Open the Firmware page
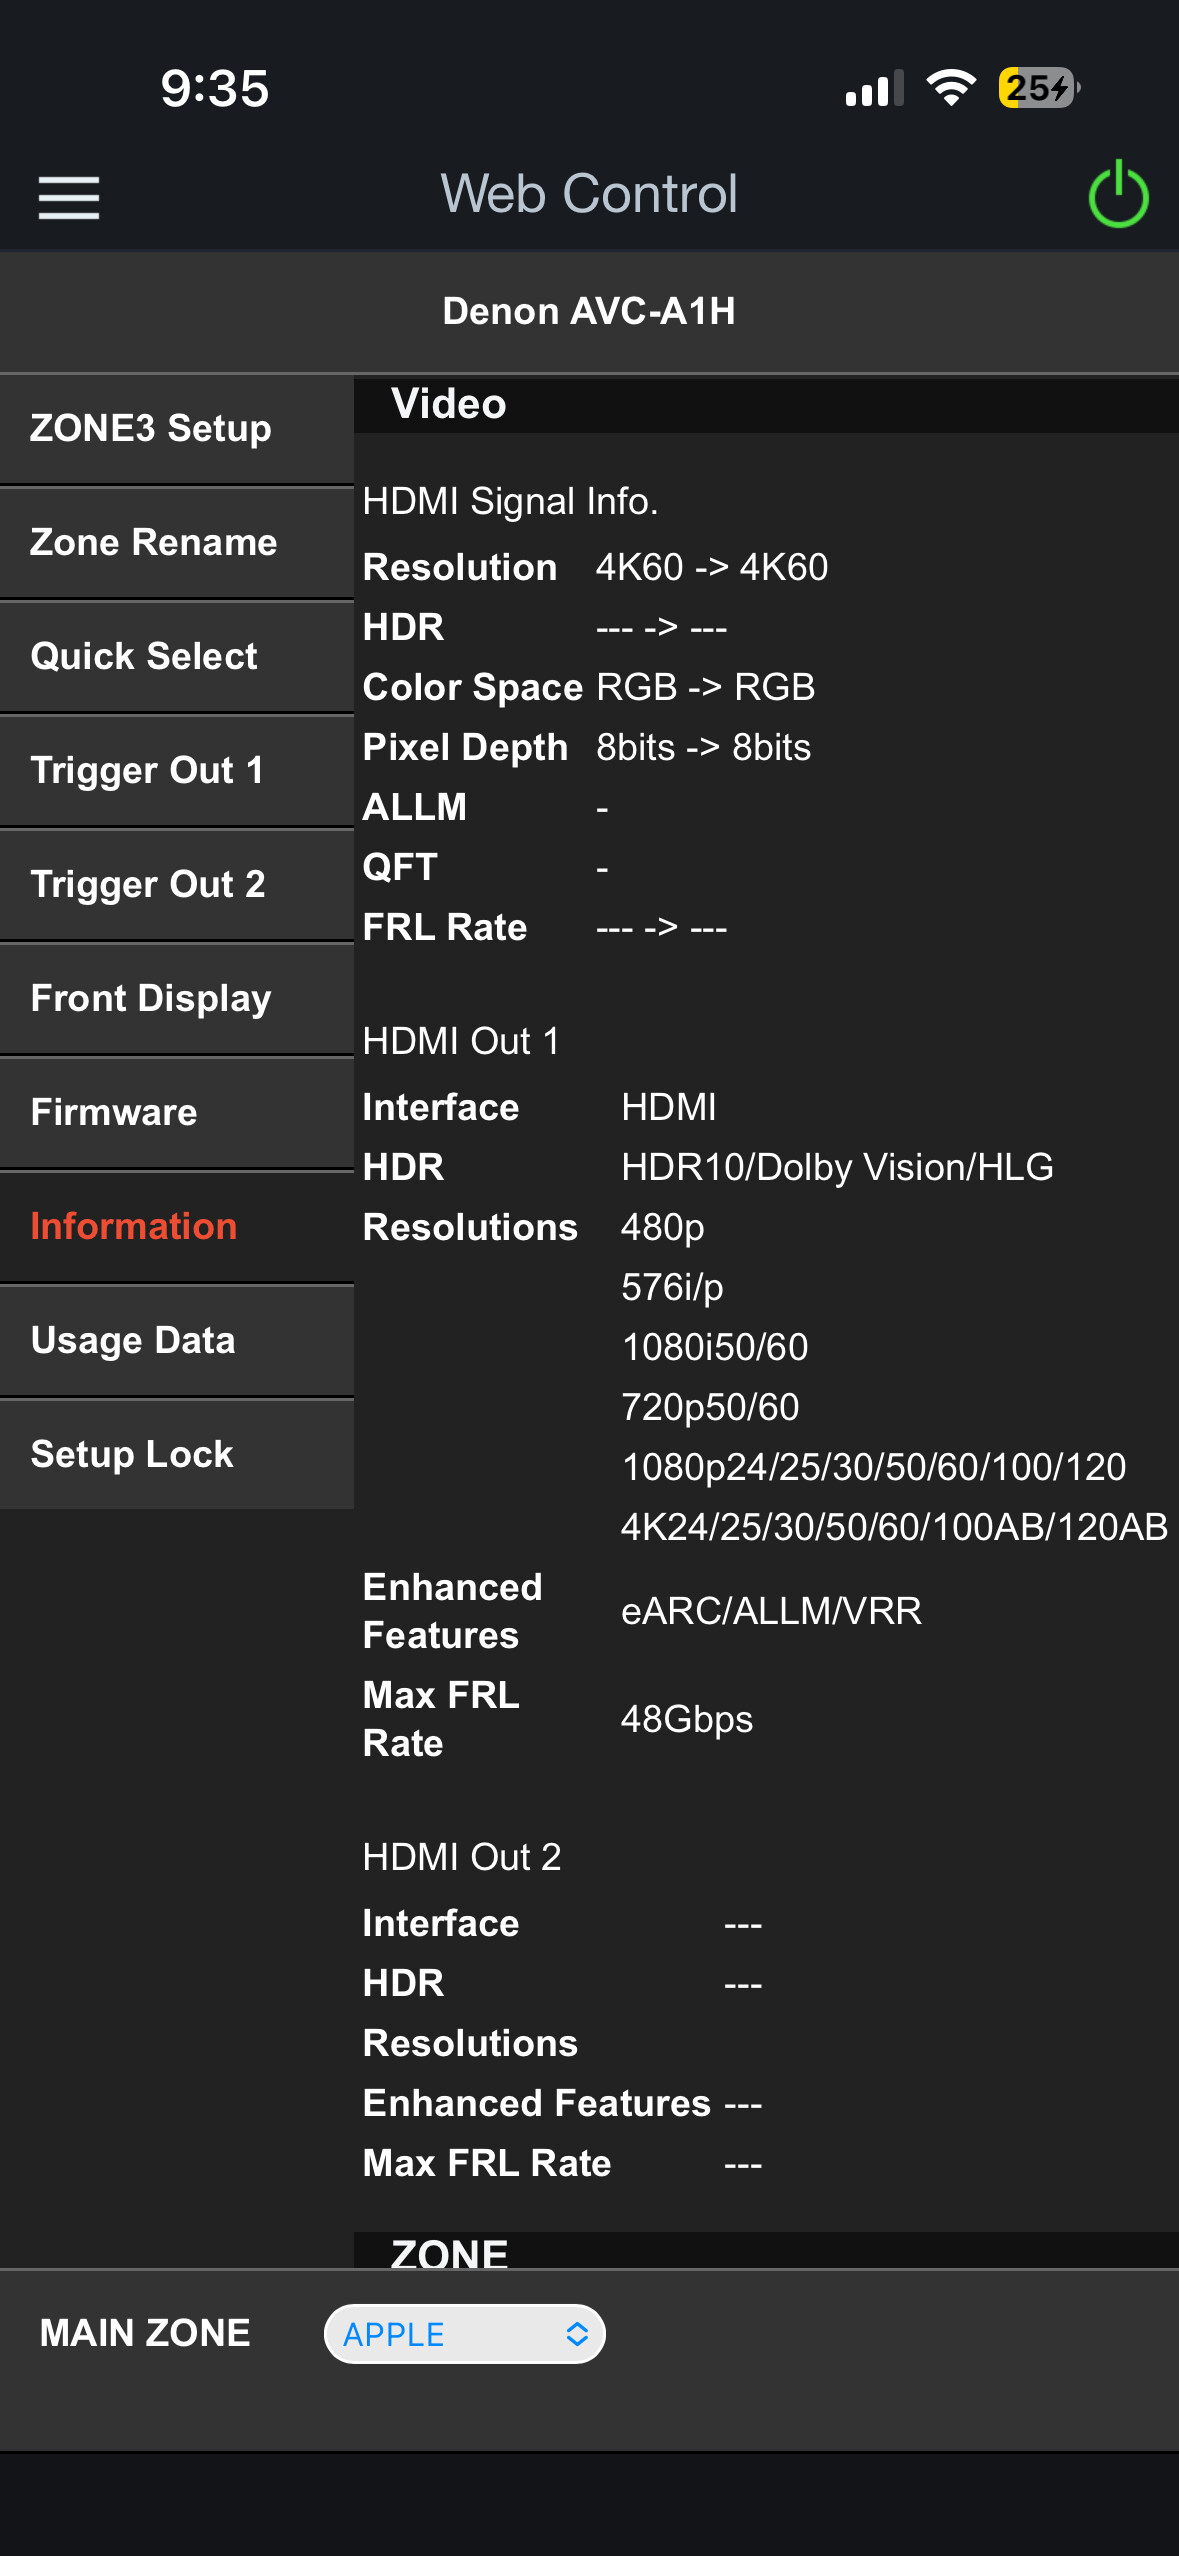This screenshot has width=1179, height=2556. [x=177, y=1113]
